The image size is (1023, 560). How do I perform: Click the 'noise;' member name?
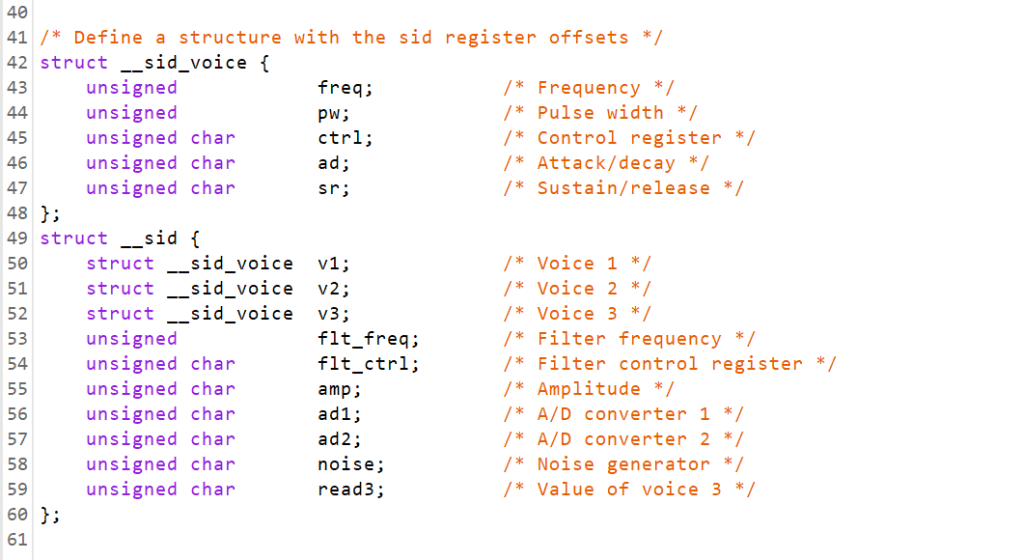point(350,464)
